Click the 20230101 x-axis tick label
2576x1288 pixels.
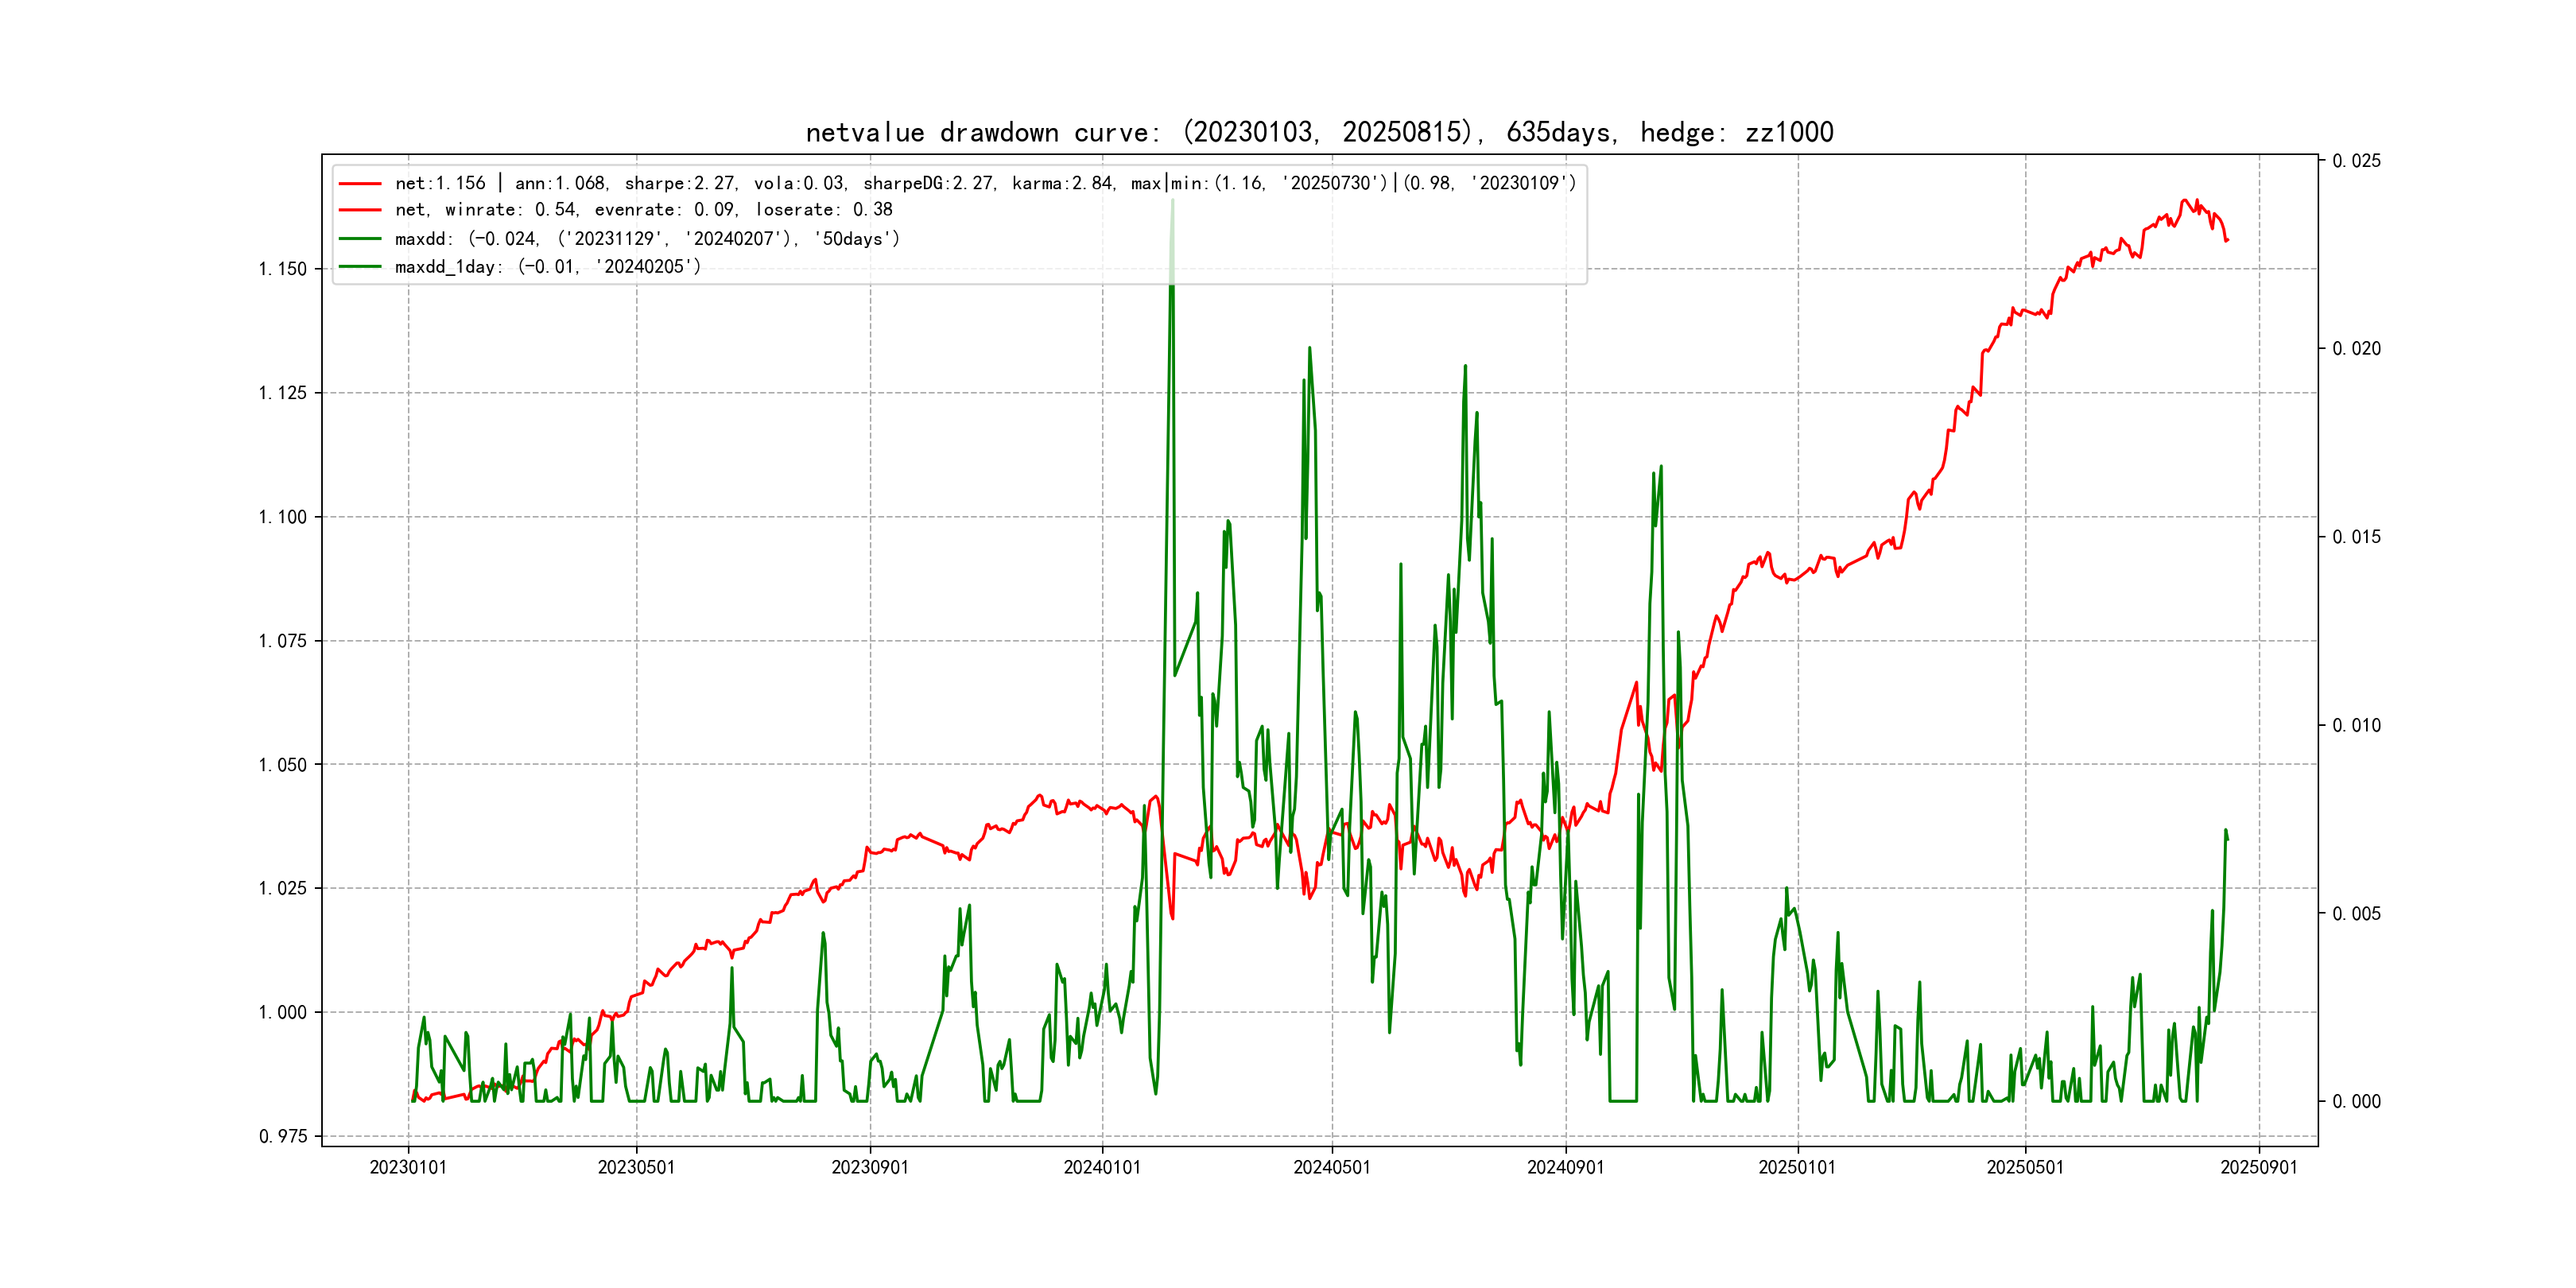coord(408,1168)
